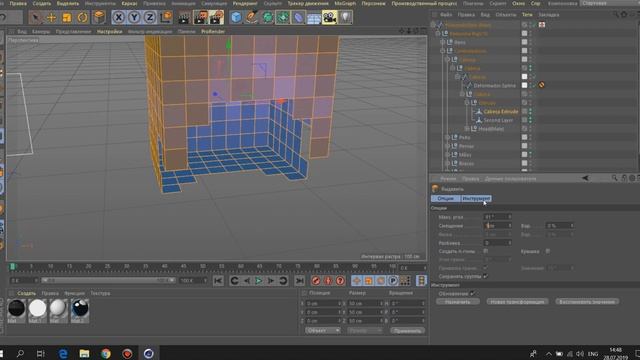Expand the Pelo object in tree
This screenshot has height=360, width=640.
click(448, 138)
